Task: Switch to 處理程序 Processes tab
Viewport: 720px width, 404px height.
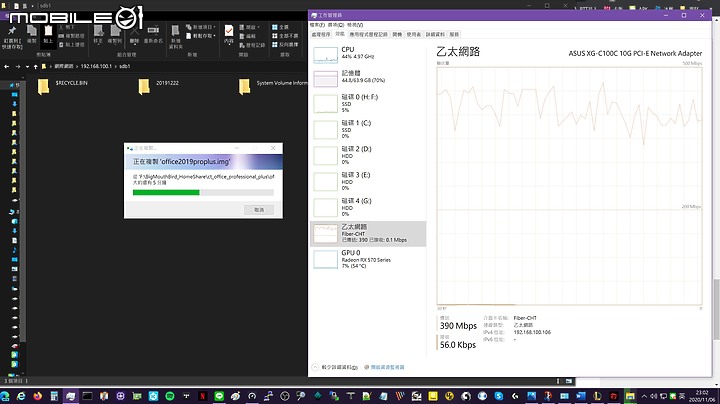Action: pyautogui.click(x=321, y=34)
